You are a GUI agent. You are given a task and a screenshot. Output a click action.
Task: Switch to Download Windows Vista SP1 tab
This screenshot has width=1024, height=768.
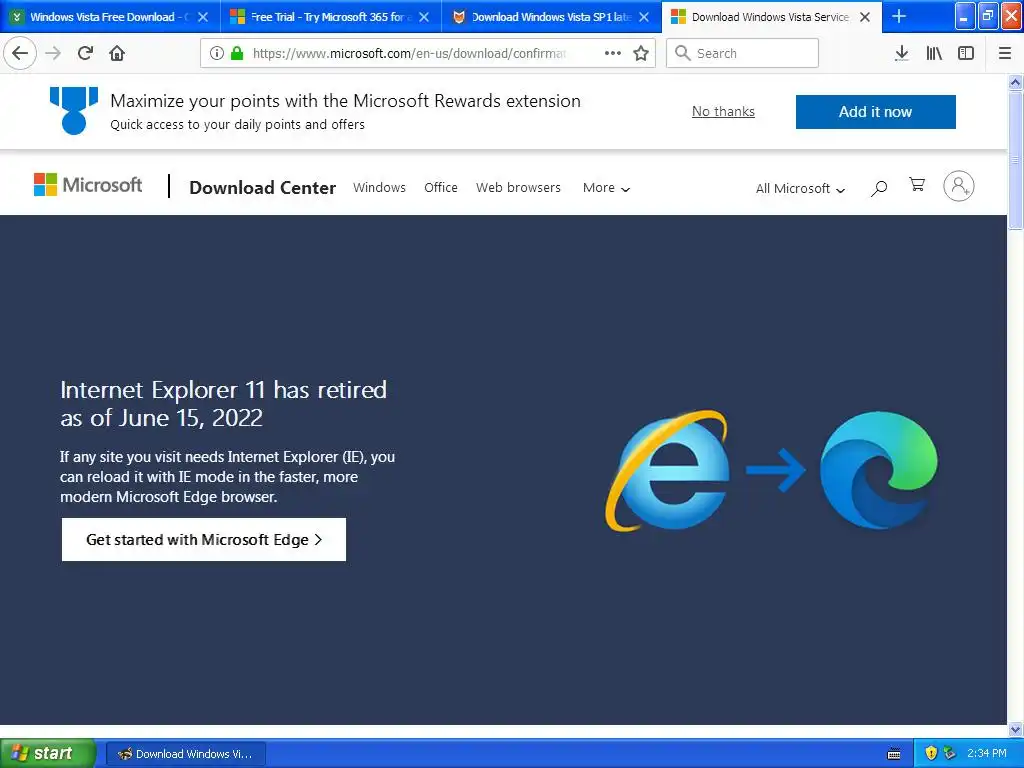click(x=551, y=17)
